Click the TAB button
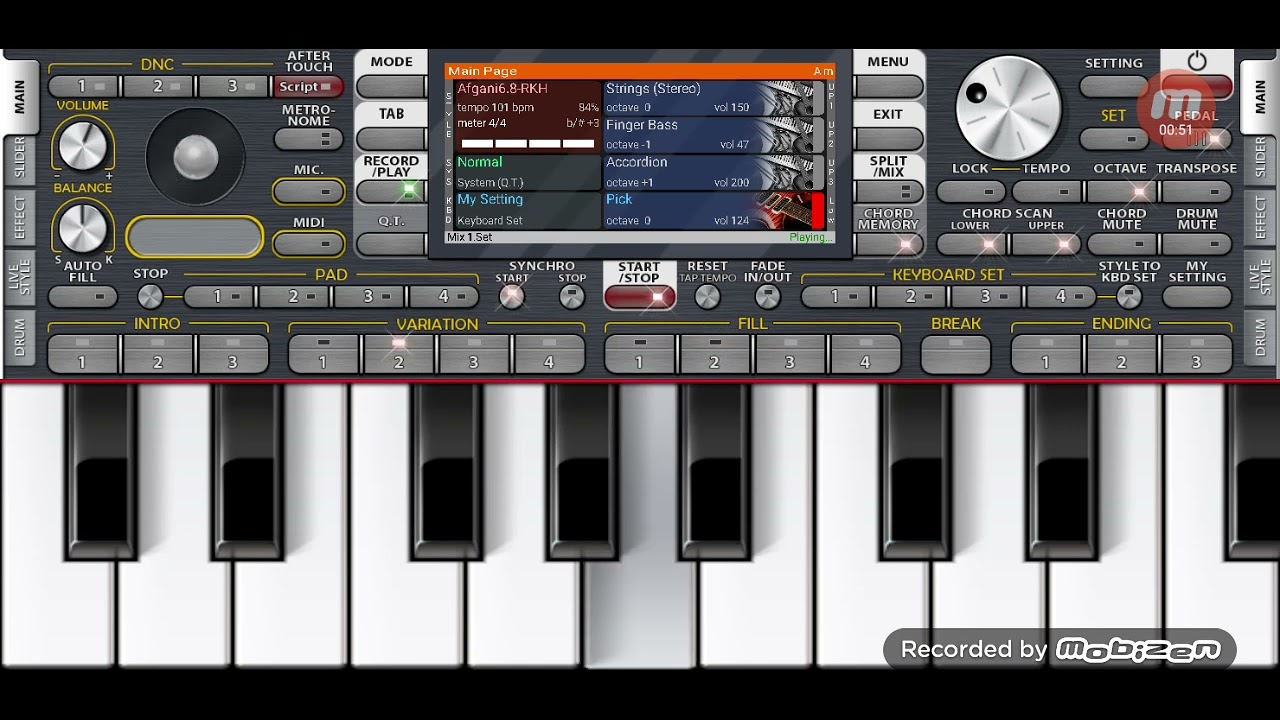Image resolution: width=1280 pixels, height=720 pixels. pos(391,139)
